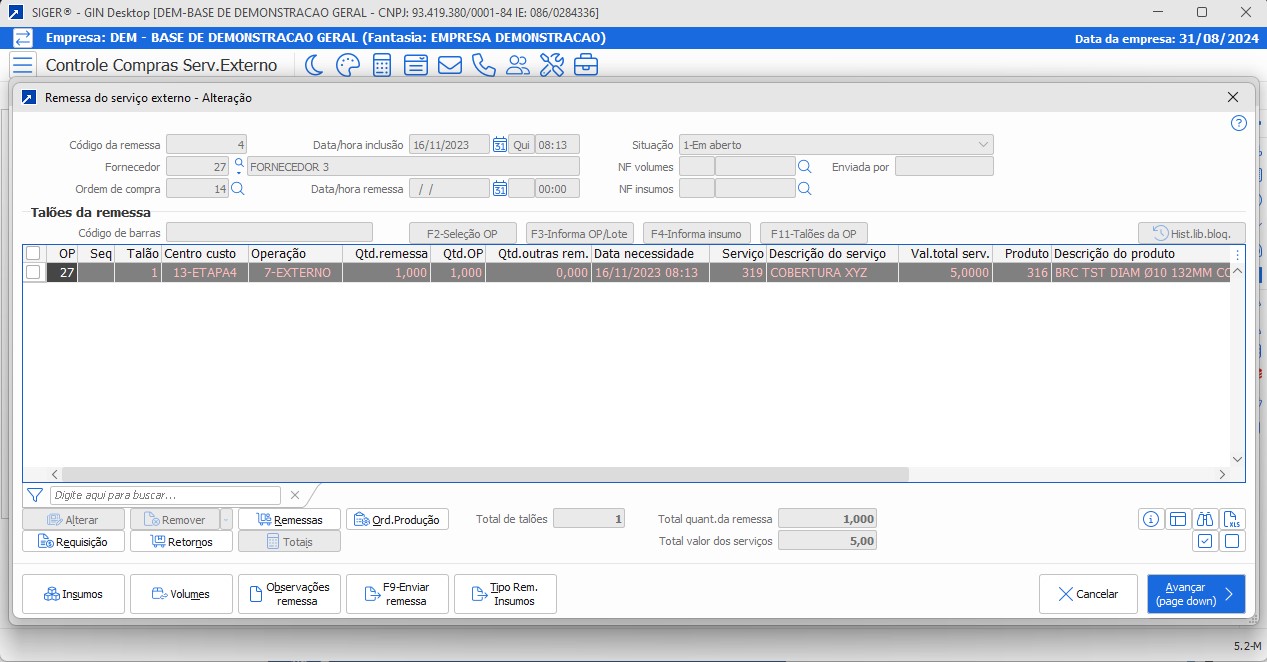Open Ord.Produção button

pyautogui.click(x=397, y=520)
